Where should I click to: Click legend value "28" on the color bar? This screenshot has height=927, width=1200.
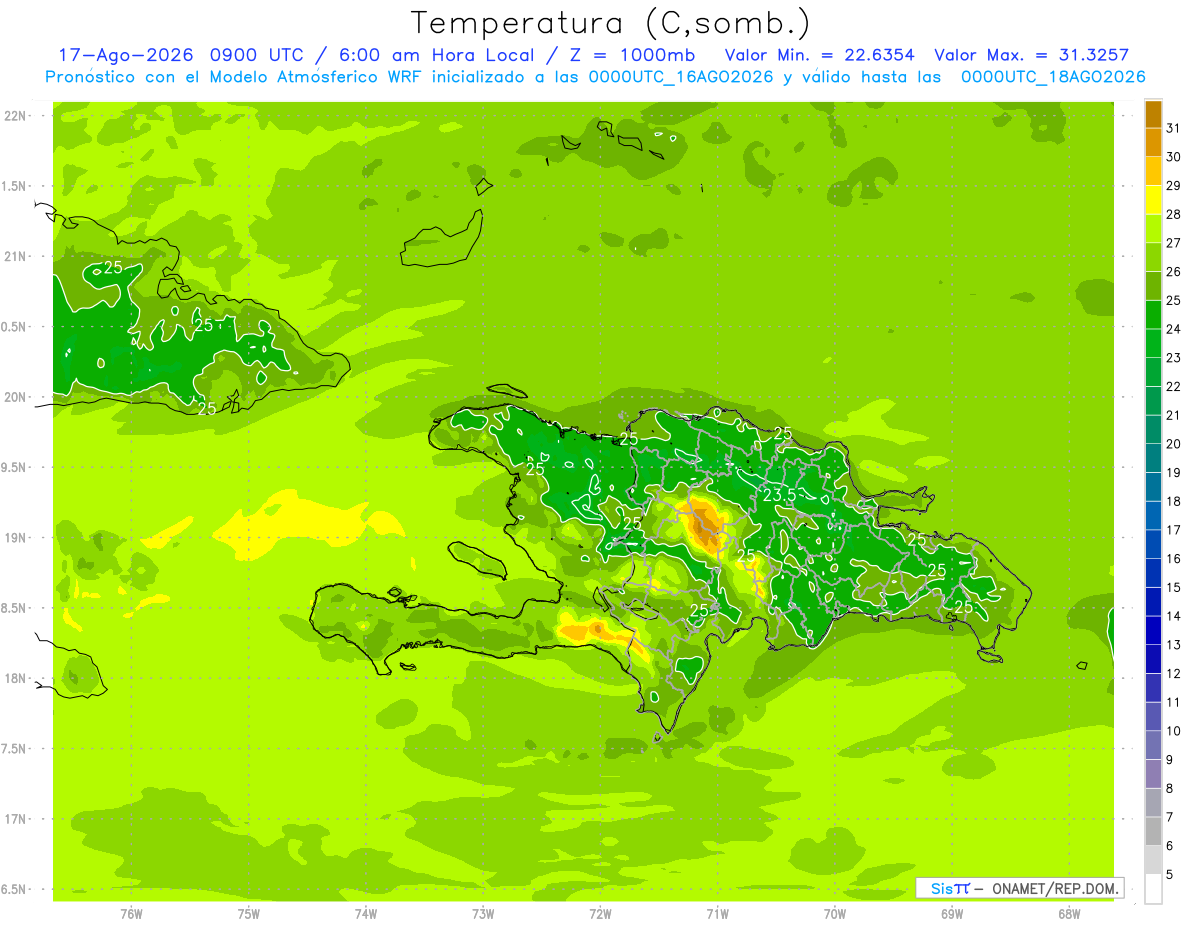pyautogui.click(x=1173, y=214)
